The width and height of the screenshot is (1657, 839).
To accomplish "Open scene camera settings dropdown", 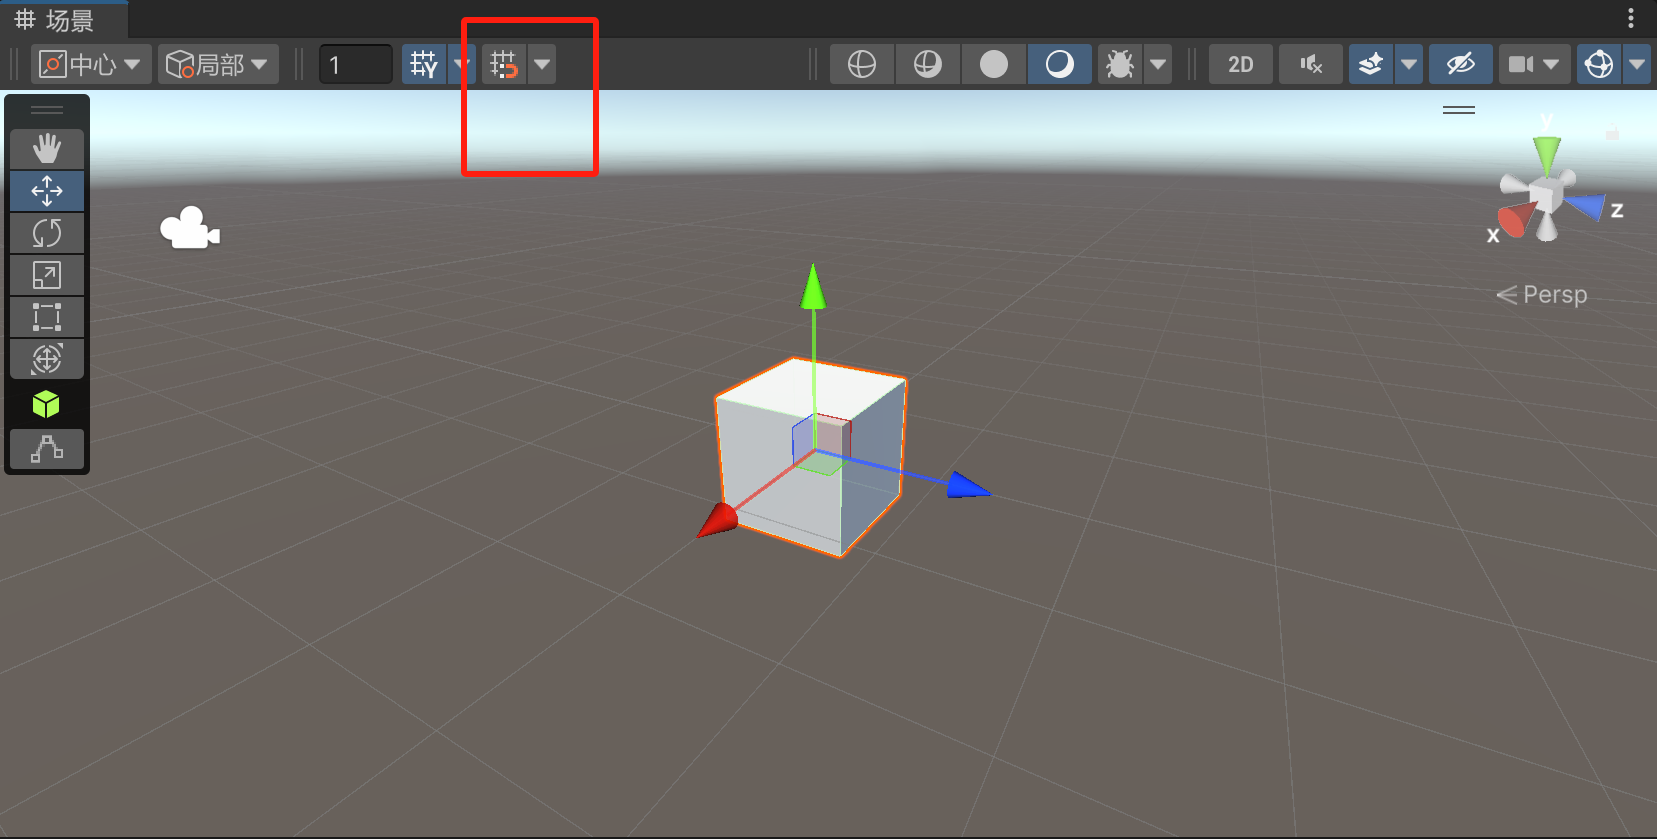I will pyautogui.click(x=1535, y=64).
